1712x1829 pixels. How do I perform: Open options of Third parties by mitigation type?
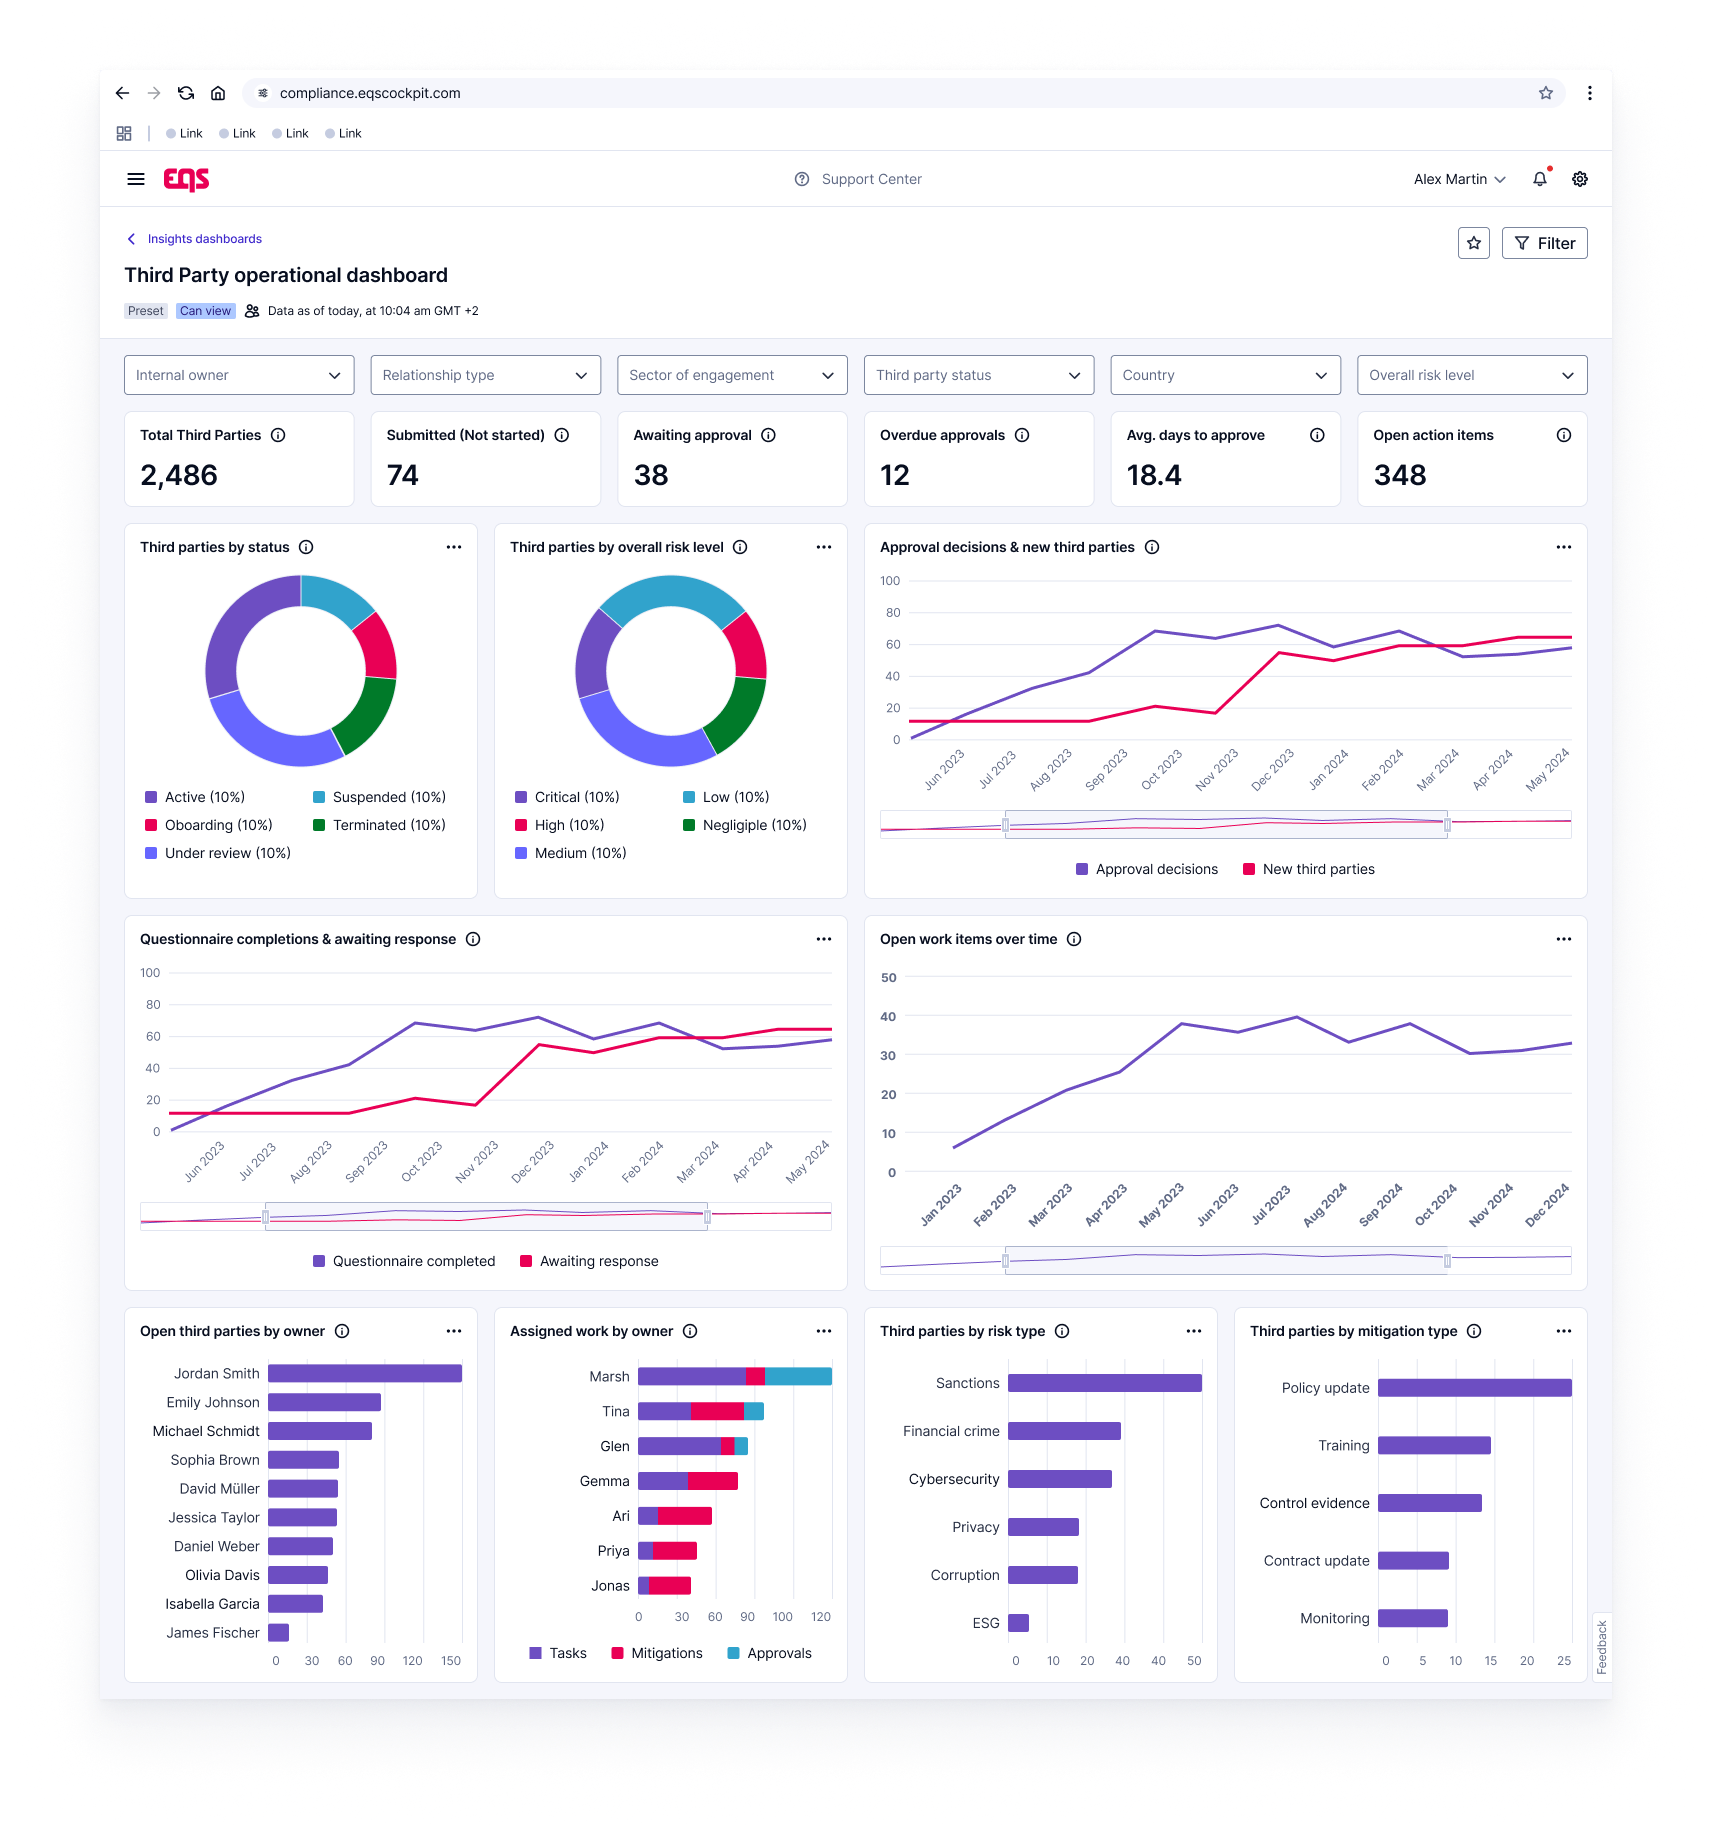tap(1564, 1331)
